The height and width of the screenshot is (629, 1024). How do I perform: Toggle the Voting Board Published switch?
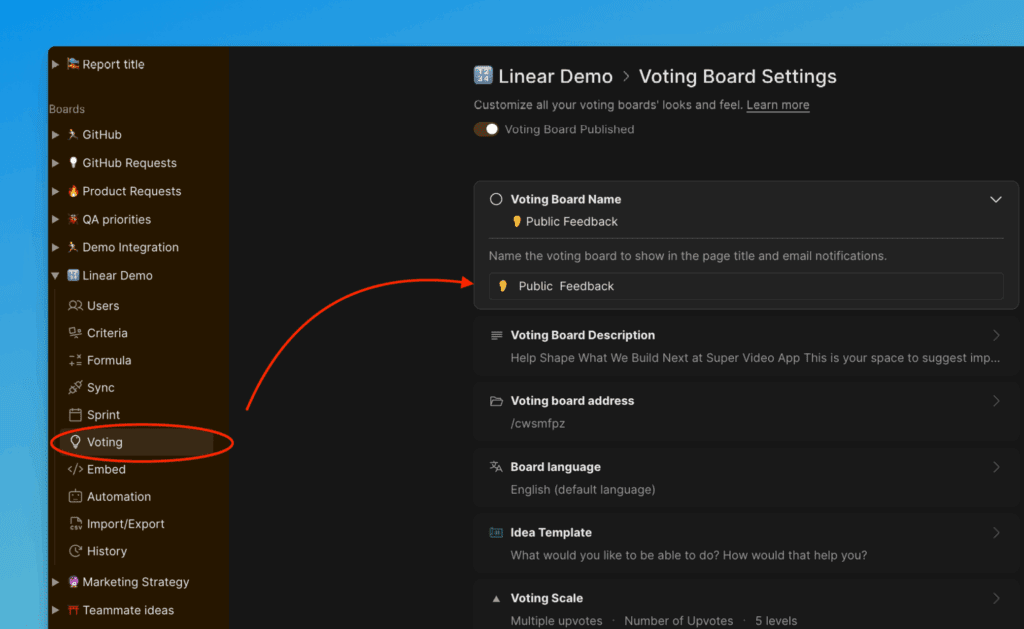tap(486, 129)
